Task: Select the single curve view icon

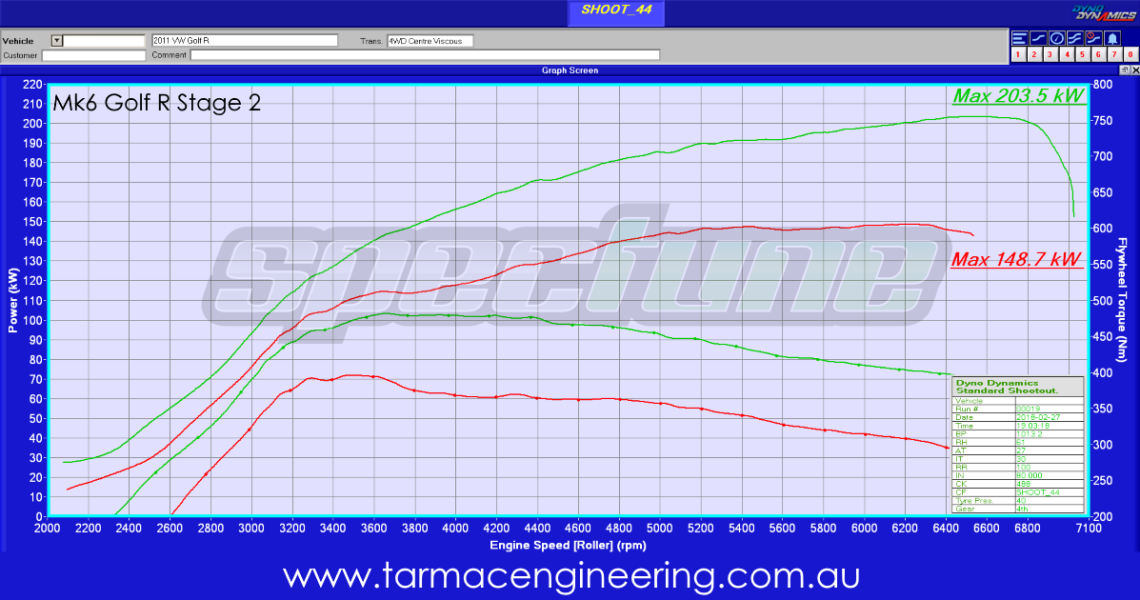Action: click(1038, 37)
